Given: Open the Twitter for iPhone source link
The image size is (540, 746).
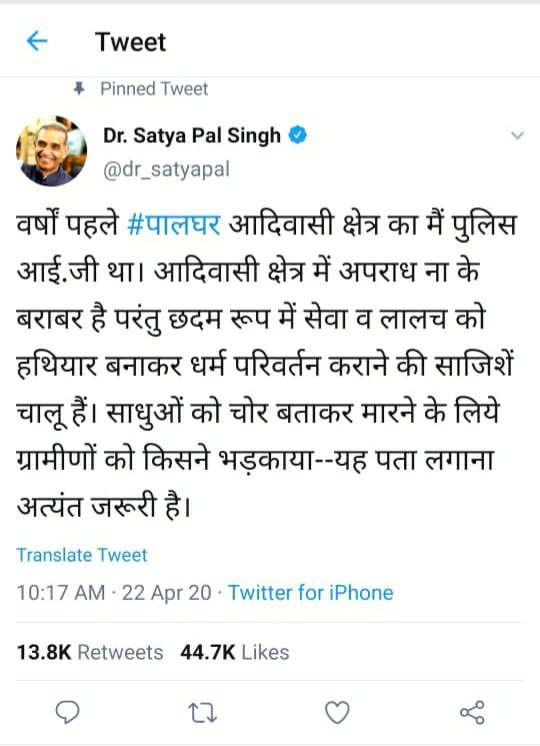Looking at the screenshot, I should pos(311,593).
